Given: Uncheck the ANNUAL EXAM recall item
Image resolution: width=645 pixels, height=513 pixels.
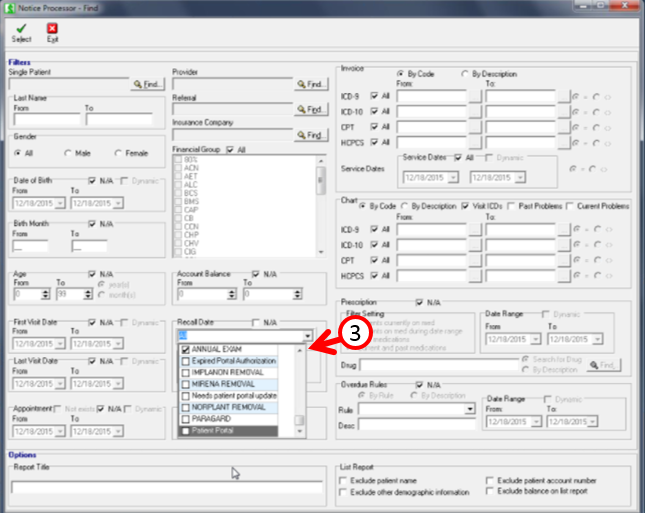Looking at the screenshot, I should click(x=185, y=349).
